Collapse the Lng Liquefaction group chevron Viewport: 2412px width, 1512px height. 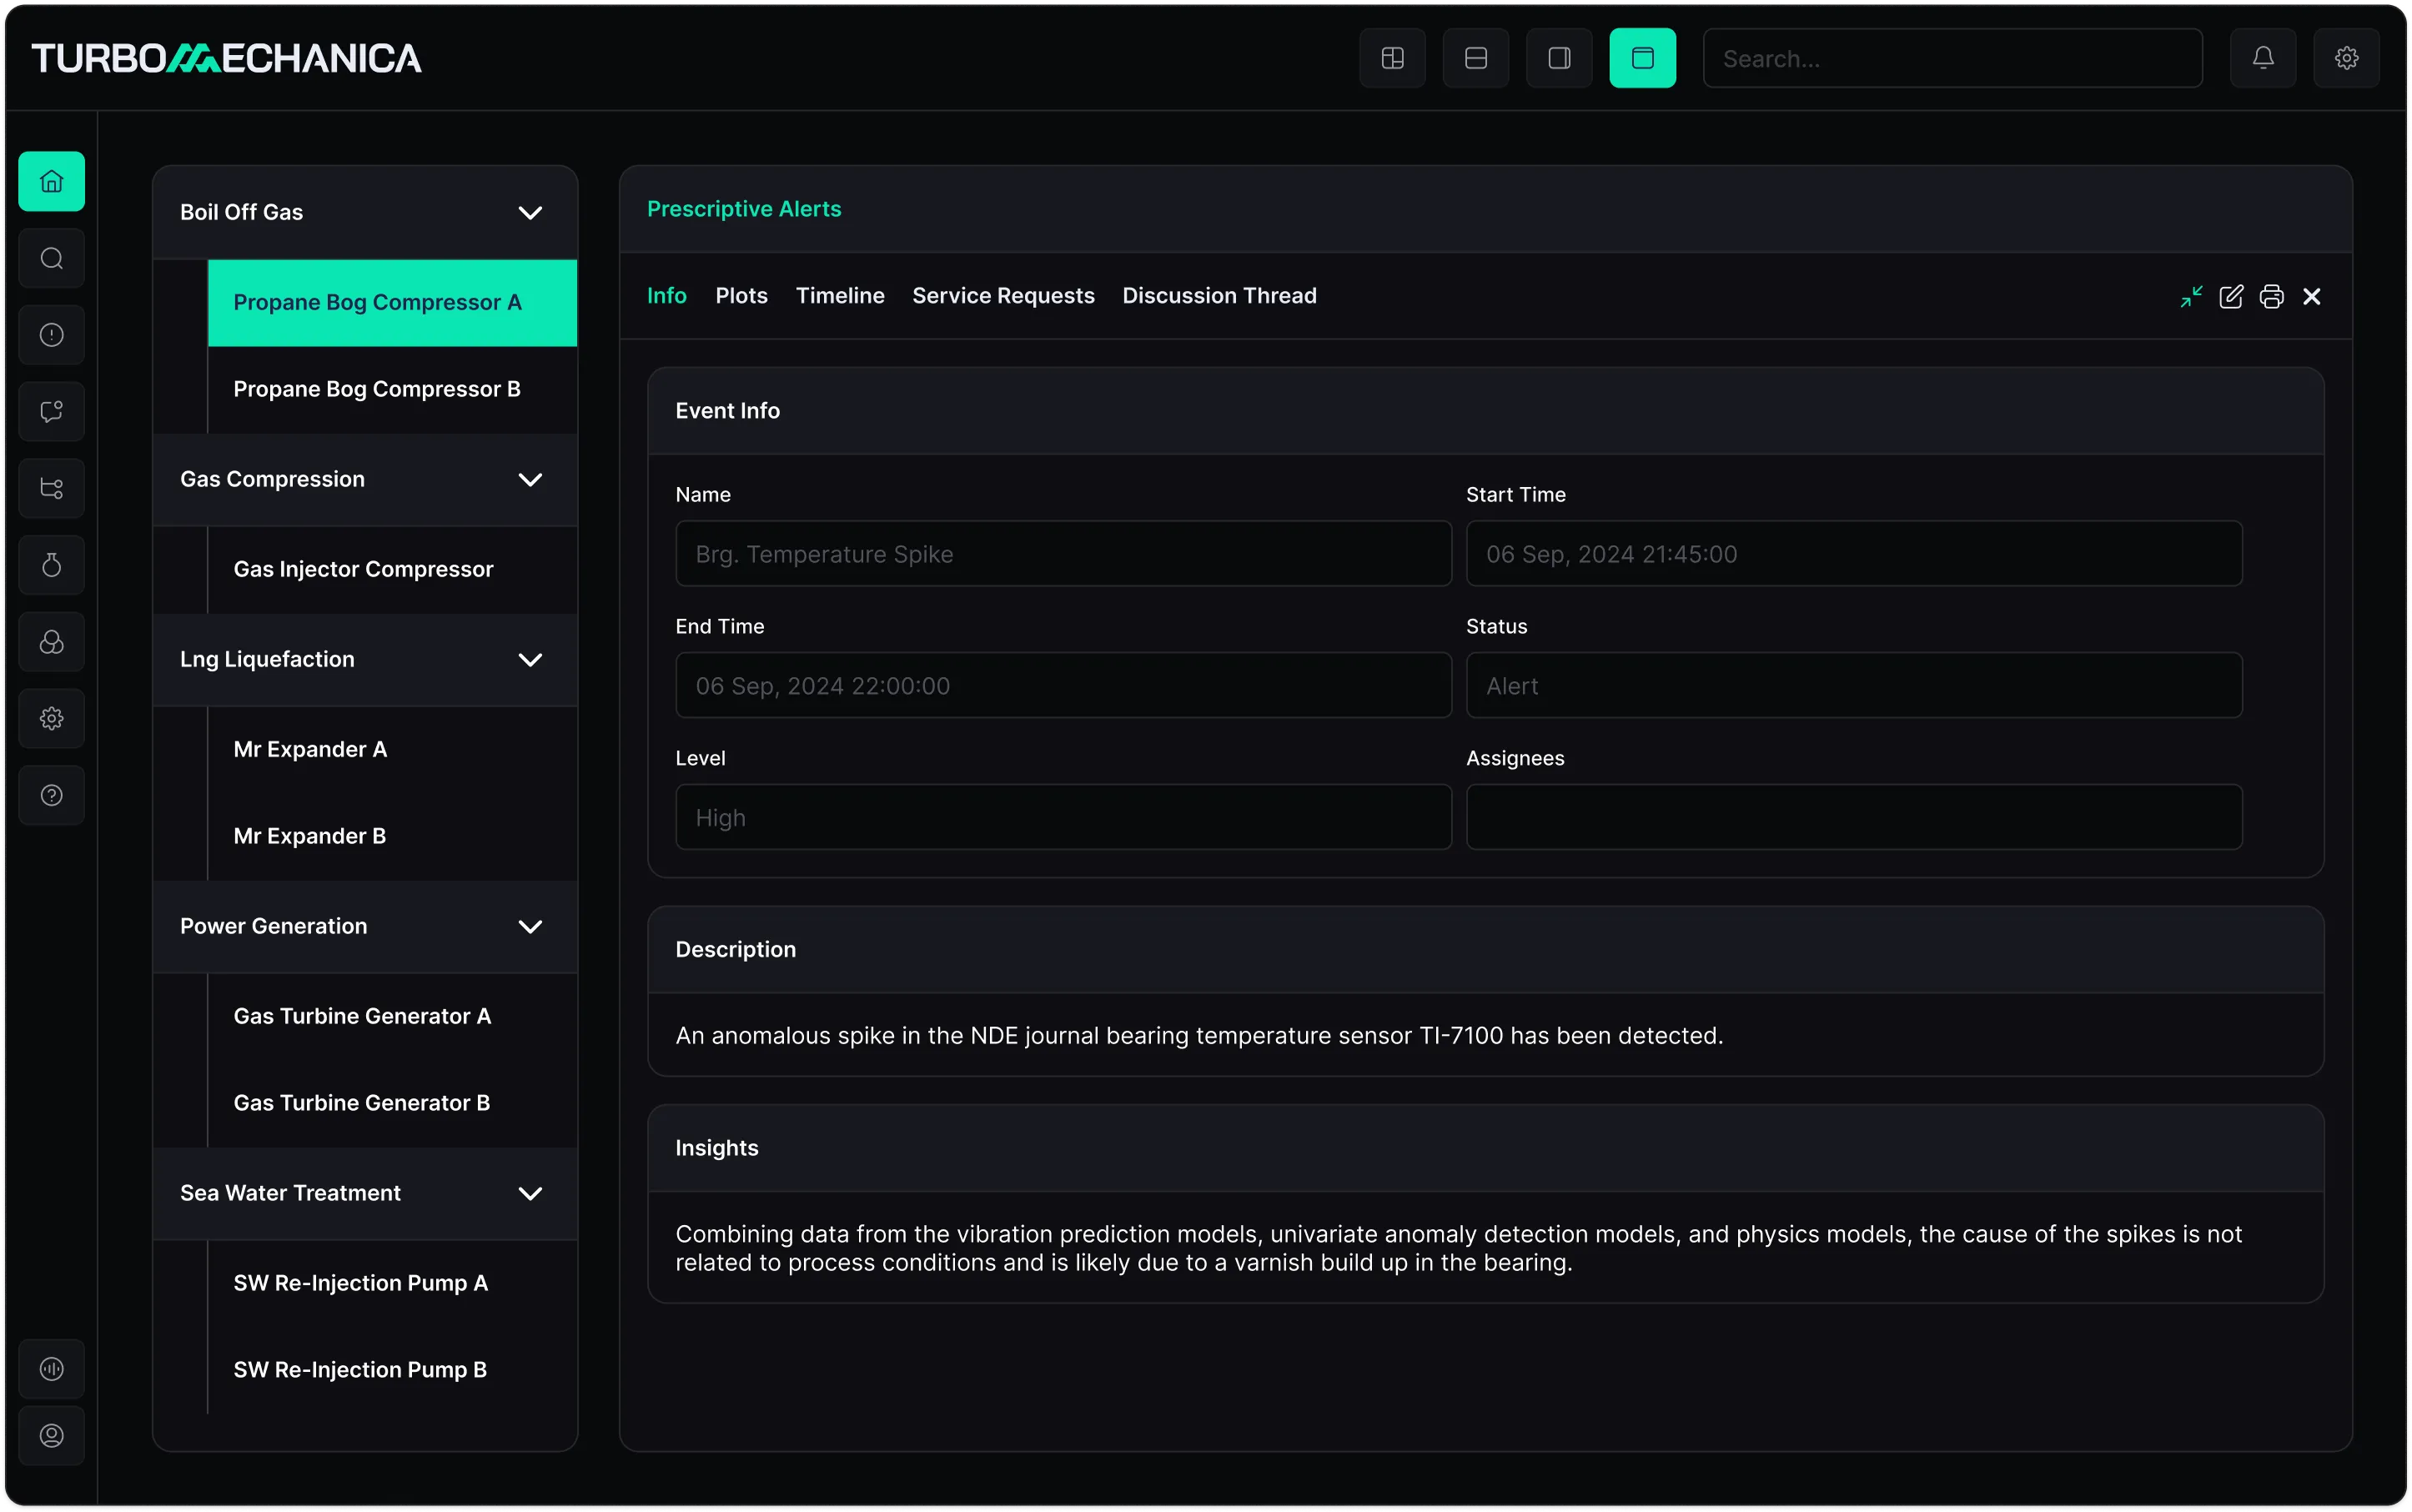[530, 659]
